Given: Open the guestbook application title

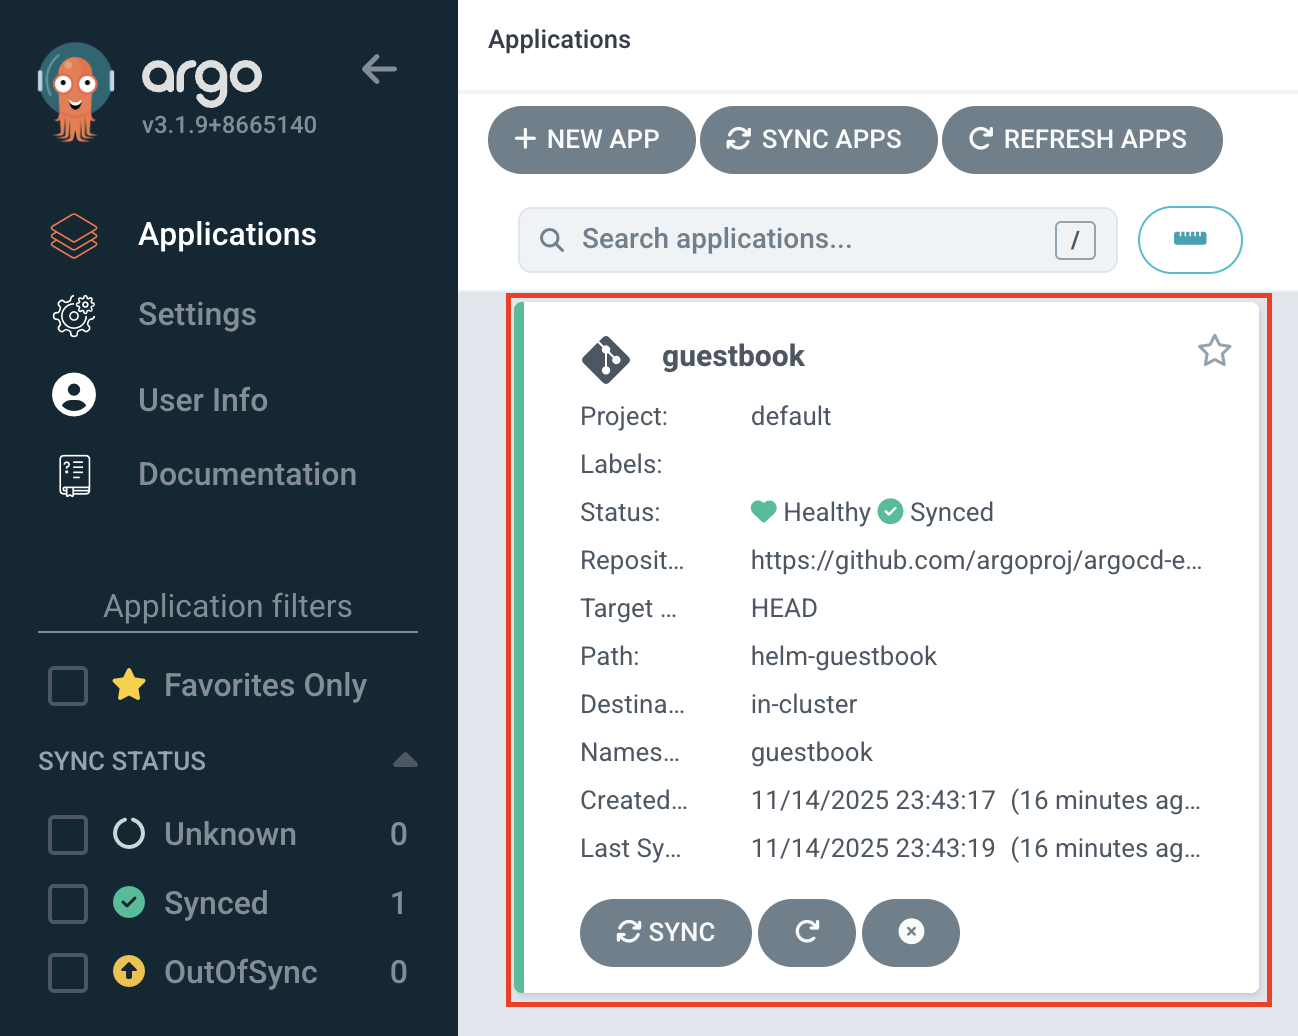Looking at the screenshot, I should pyautogui.click(x=733, y=356).
